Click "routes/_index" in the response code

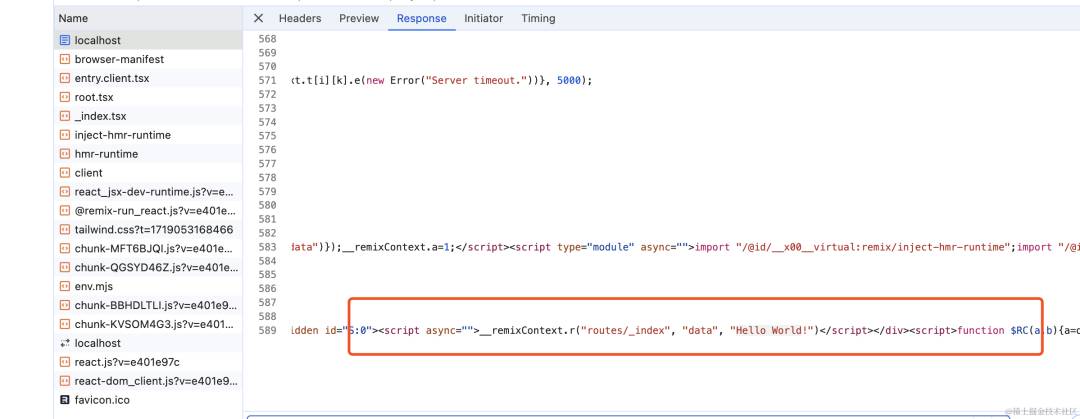pos(625,330)
